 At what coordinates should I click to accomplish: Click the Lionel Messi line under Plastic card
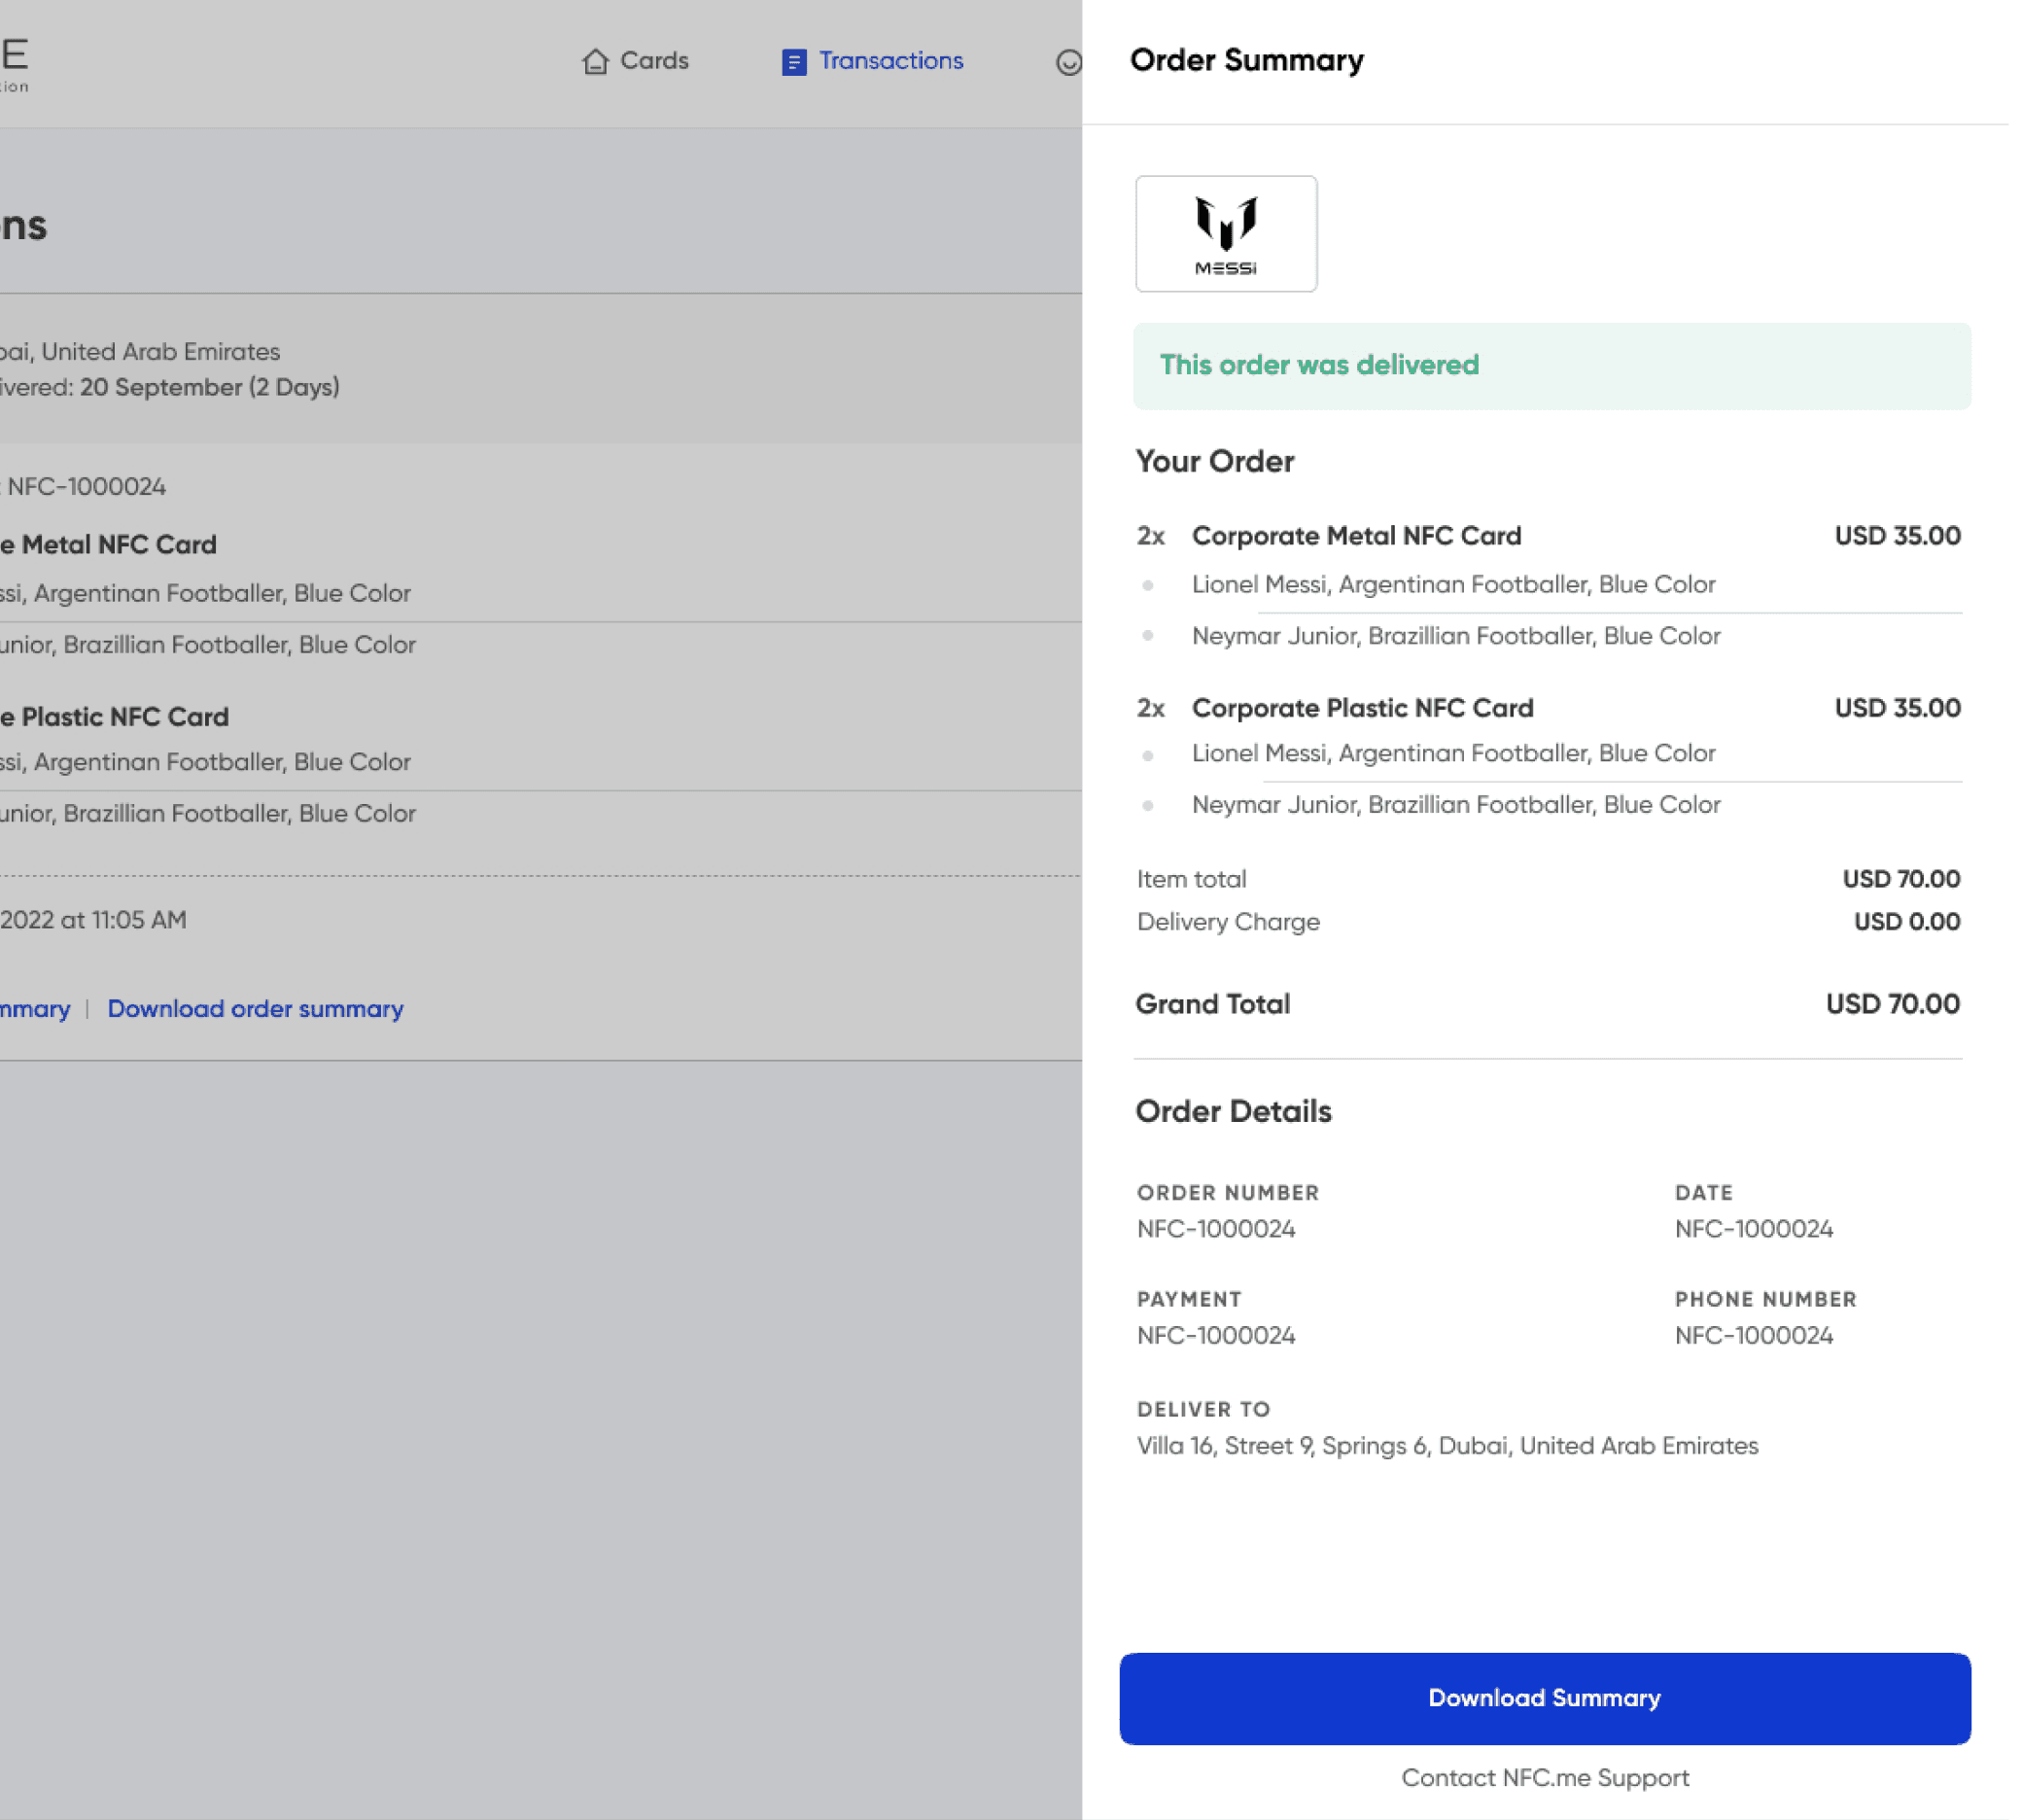1453,753
